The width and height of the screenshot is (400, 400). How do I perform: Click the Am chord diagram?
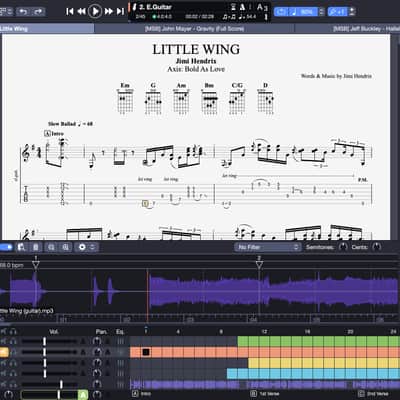pos(181,98)
